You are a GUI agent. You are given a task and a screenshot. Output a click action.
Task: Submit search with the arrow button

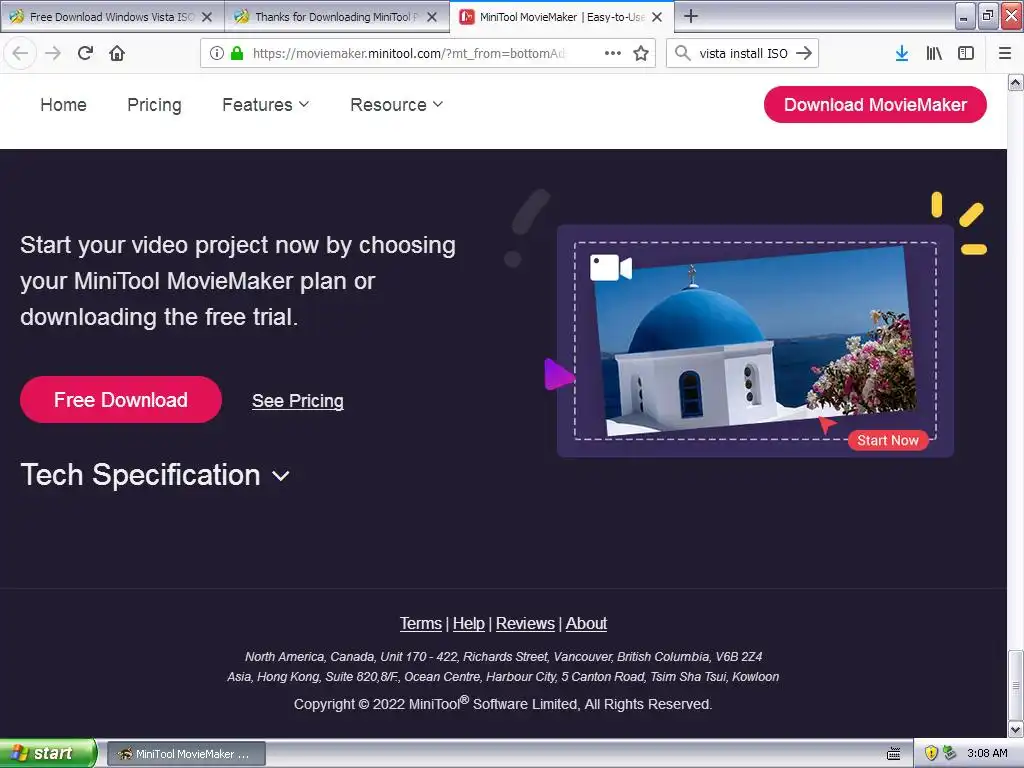coord(804,53)
